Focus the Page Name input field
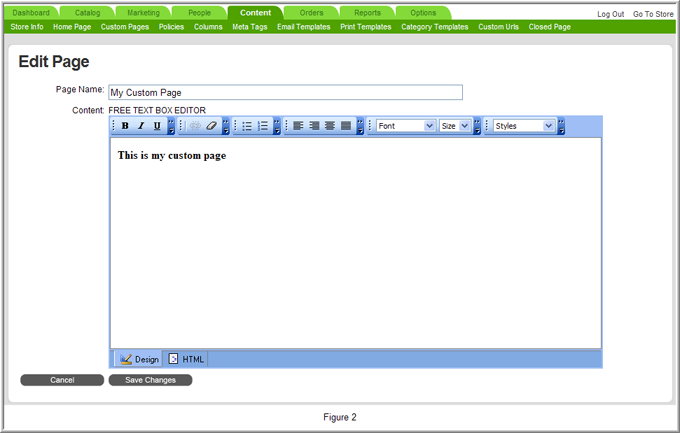The width and height of the screenshot is (680, 433). [x=285, y=92]
